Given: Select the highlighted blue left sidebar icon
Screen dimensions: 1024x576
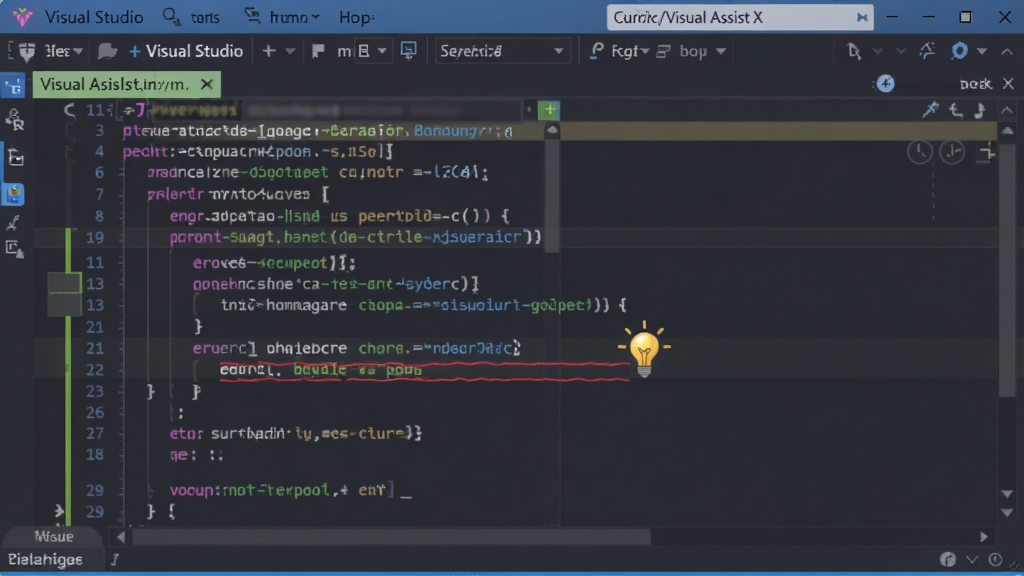Looking at the screenshot, I should click(x=14, y=194).
